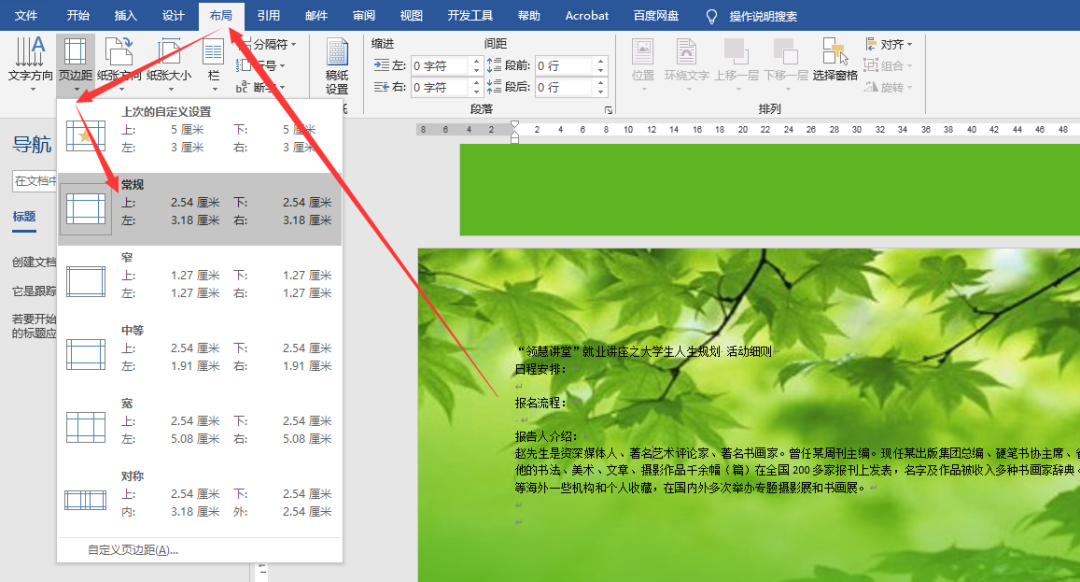Screen dimensions: 1080x582
Task: Click 报告人介绍 line in the document
Action: (x=548, y=436)
